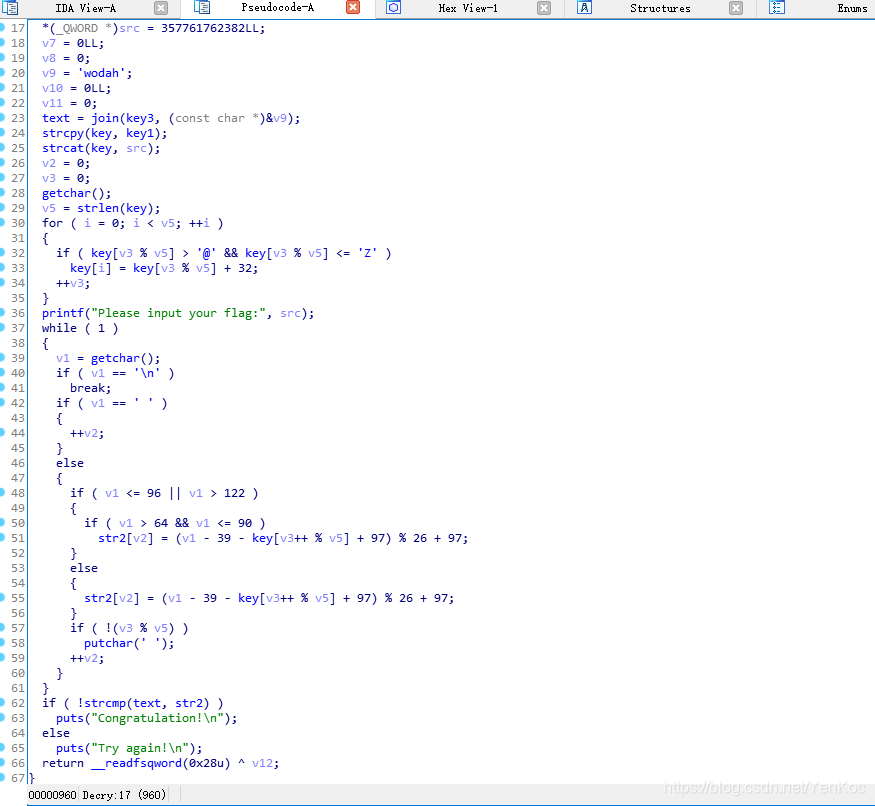Click the text variable on line 23

[56, 118]
